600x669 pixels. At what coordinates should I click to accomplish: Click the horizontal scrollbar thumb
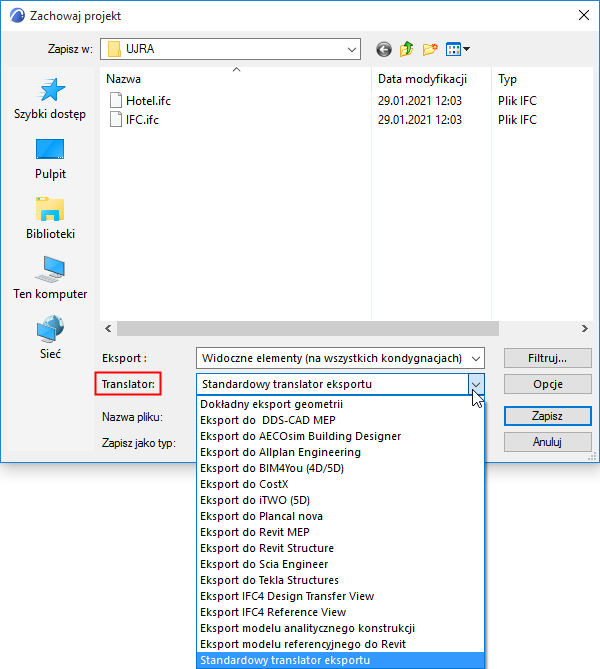point(308,329)
